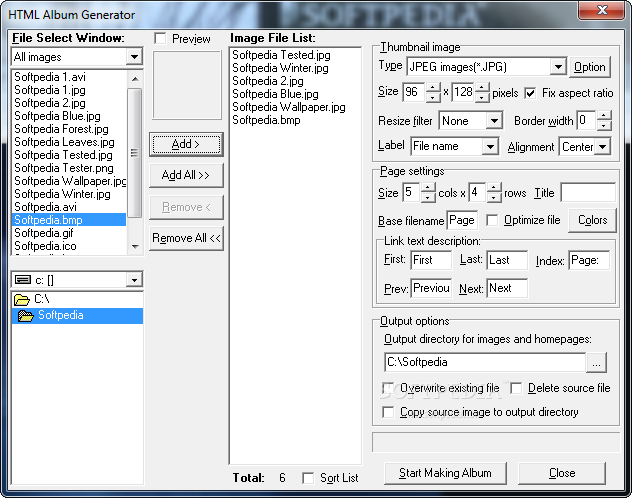This screenshot has height=498, width=632.
Task: Select the C:\ open folder icon
Action: 22,299
